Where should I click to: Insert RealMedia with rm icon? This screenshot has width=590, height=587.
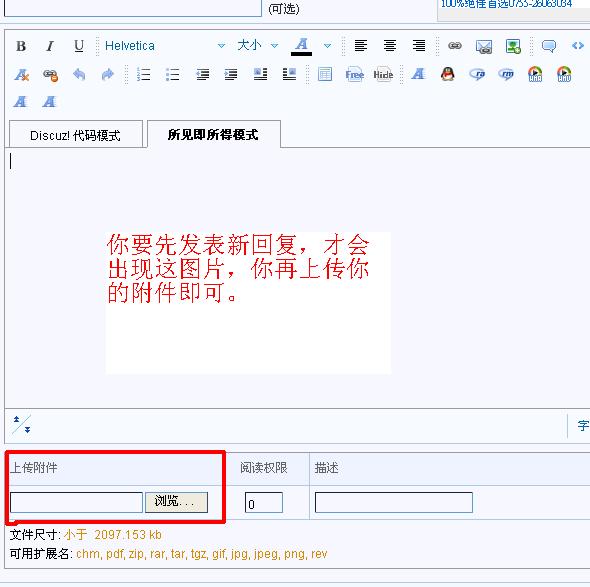pyautogui.click(x=506, y=74)
